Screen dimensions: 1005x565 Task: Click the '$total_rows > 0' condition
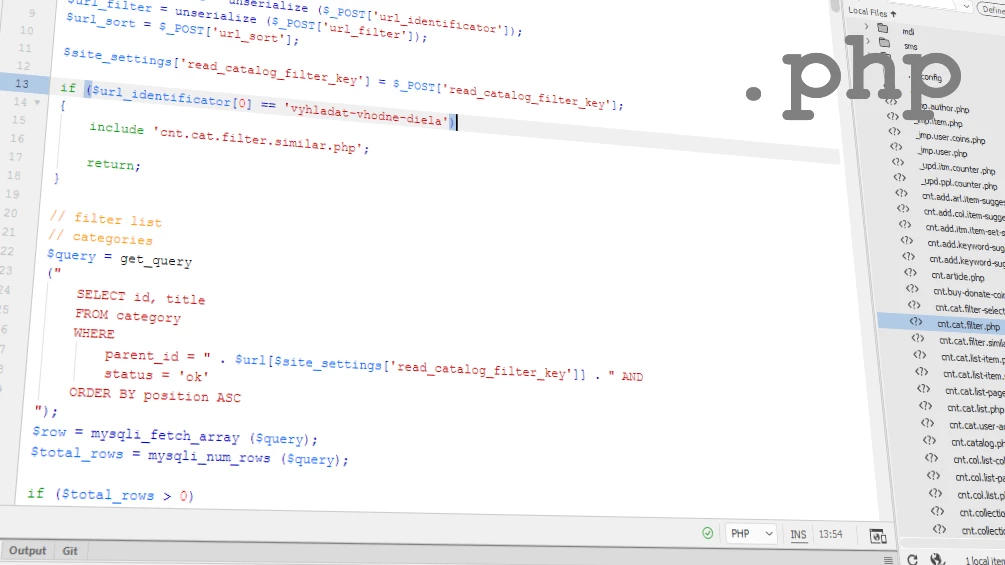(x=125, y=495)
